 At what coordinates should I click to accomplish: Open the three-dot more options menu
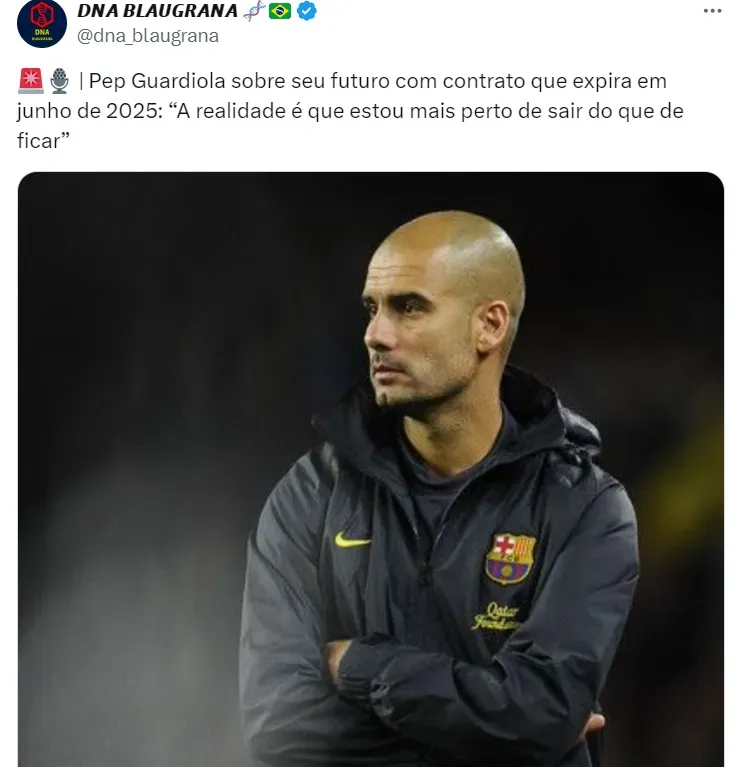point(712,11)
